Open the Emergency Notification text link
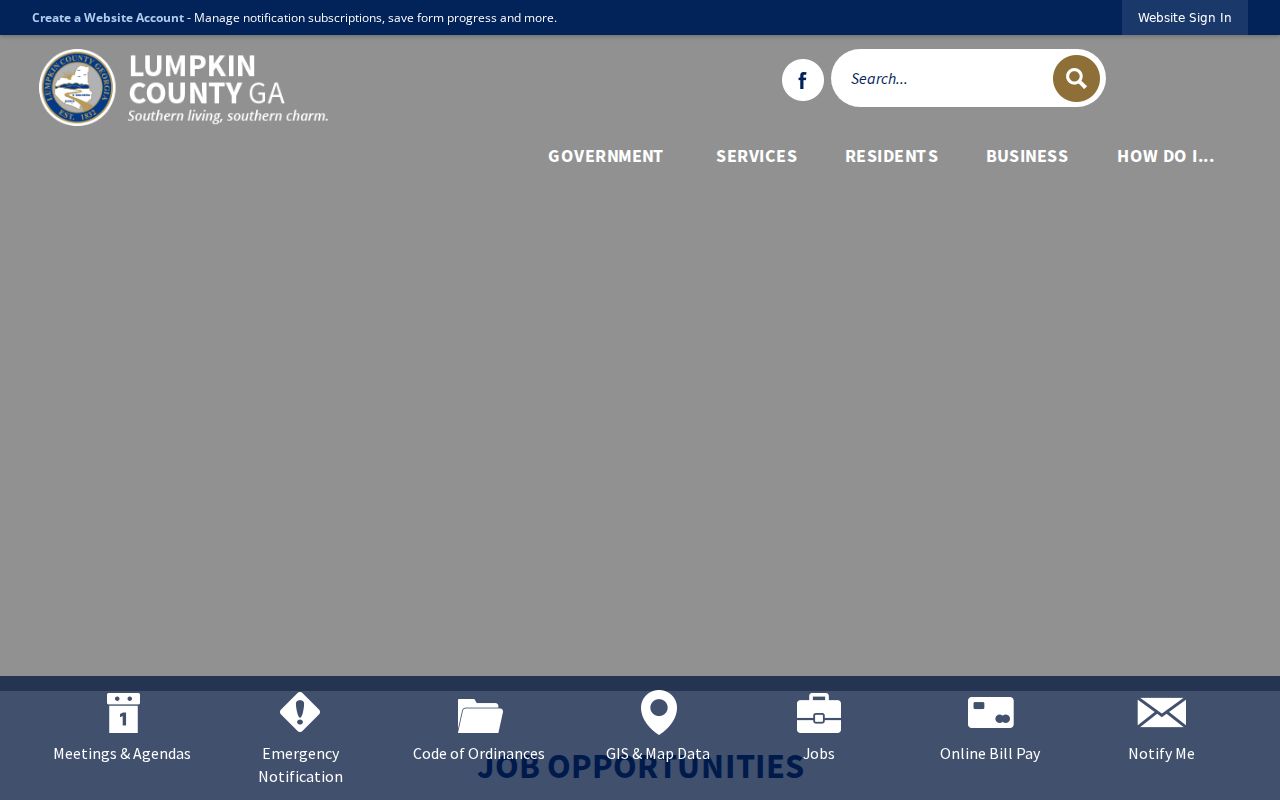This screenshot has height=800, width=1280. (300, 765)
